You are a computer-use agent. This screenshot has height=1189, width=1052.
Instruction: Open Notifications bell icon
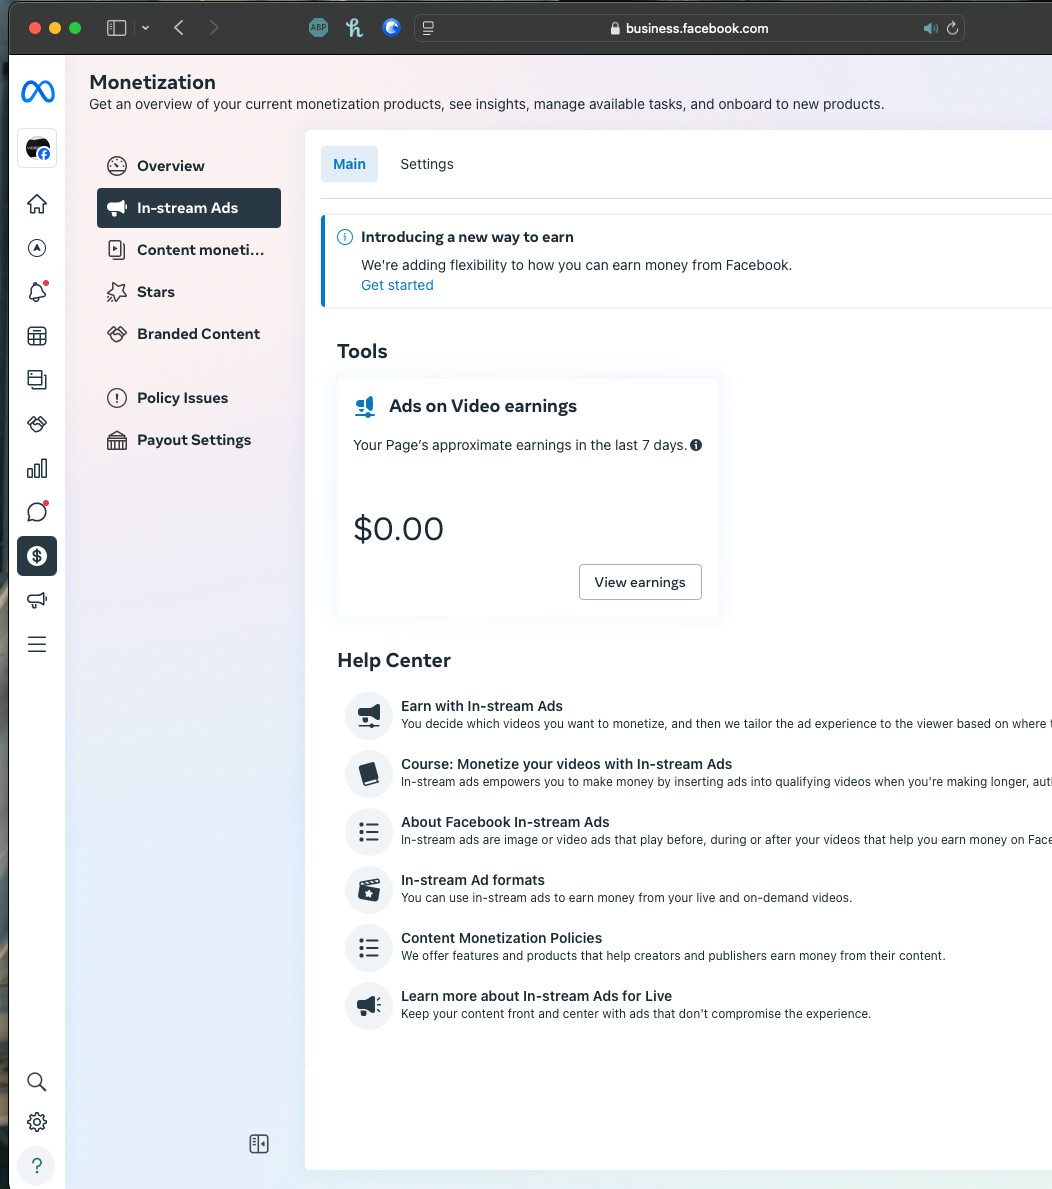point(37,292)
